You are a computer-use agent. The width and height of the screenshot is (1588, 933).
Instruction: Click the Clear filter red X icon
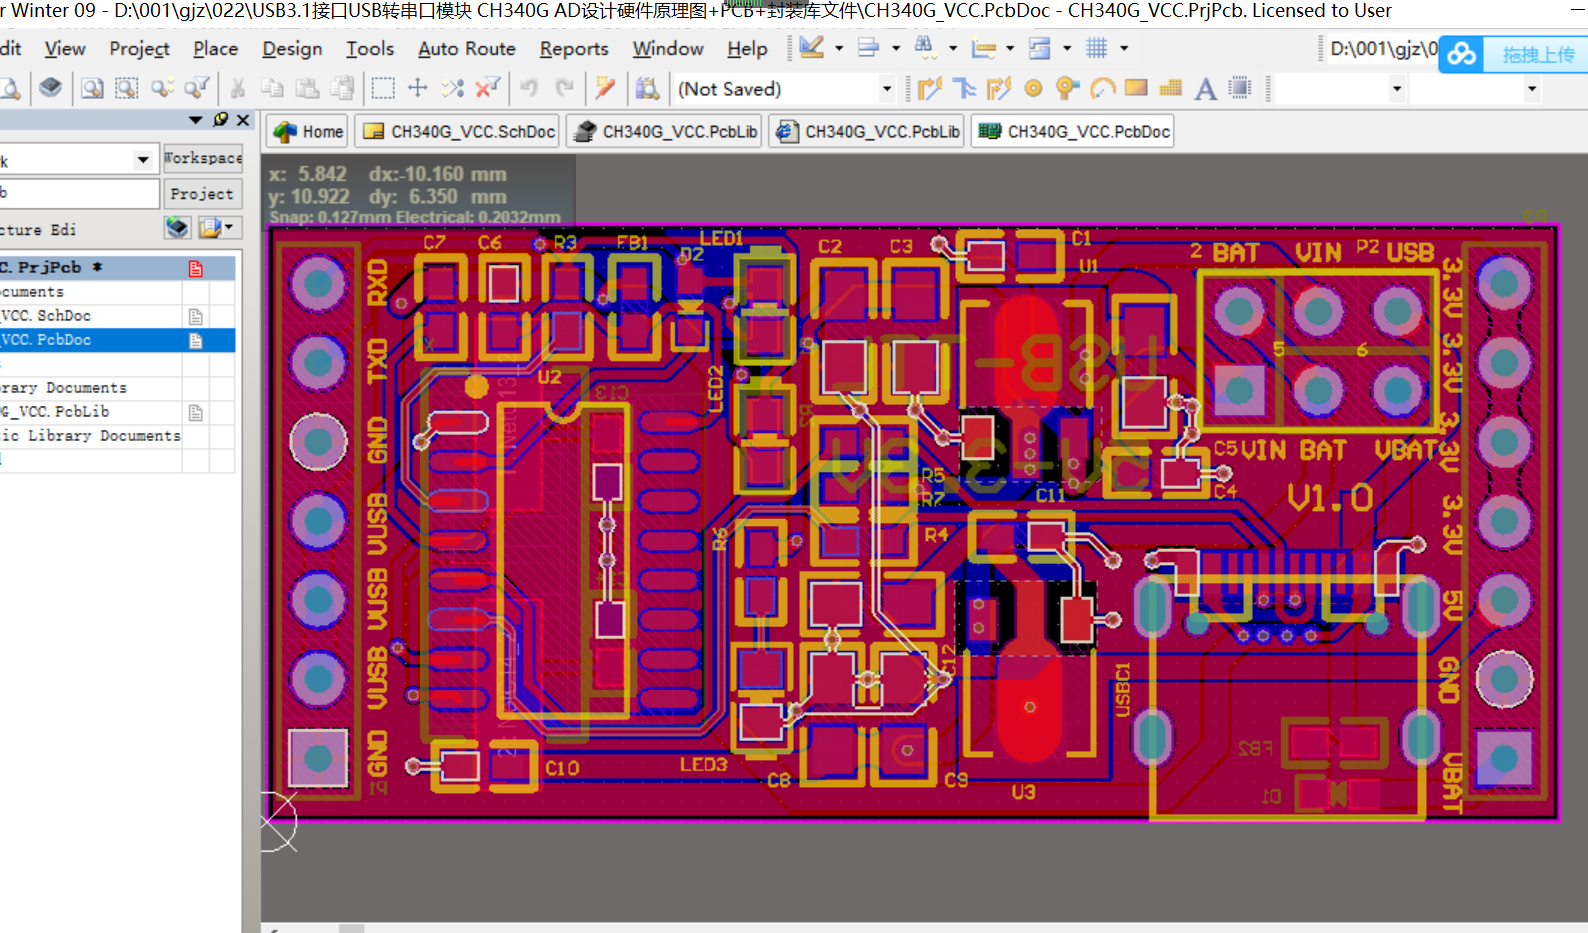(487, 88)
